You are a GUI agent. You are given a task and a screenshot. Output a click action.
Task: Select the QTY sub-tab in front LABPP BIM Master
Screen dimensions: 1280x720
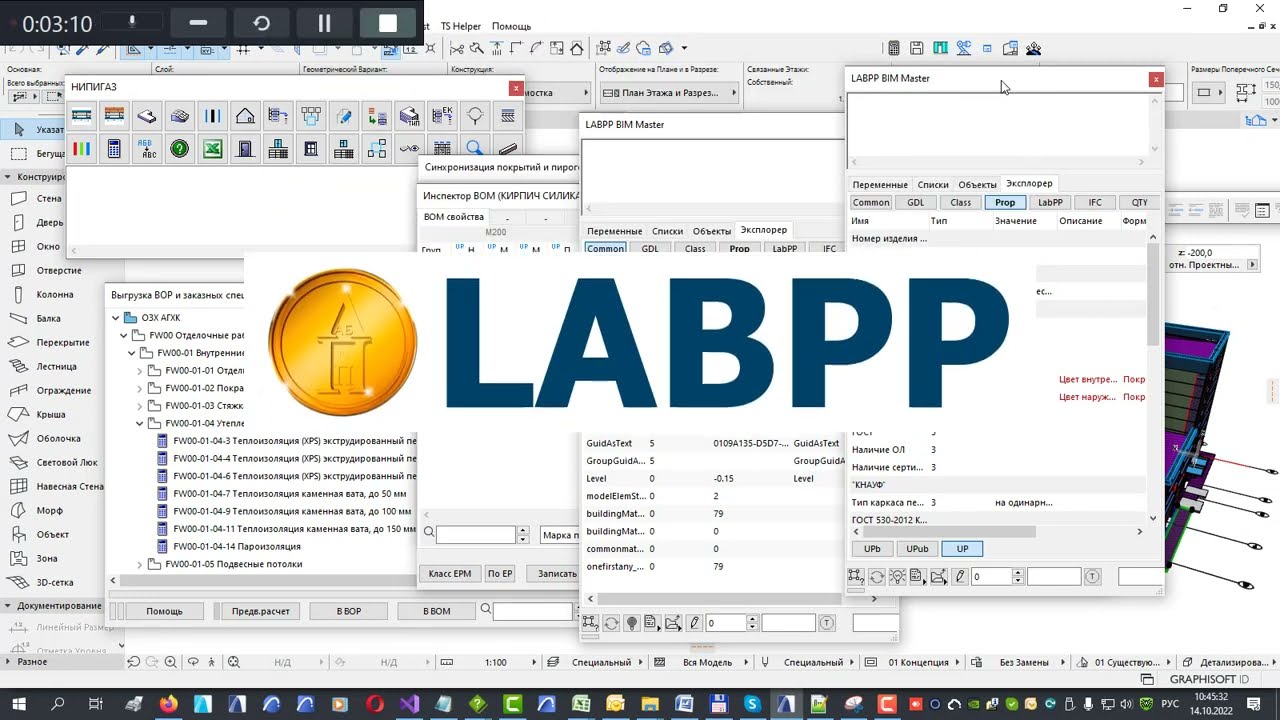[1140, 202]
